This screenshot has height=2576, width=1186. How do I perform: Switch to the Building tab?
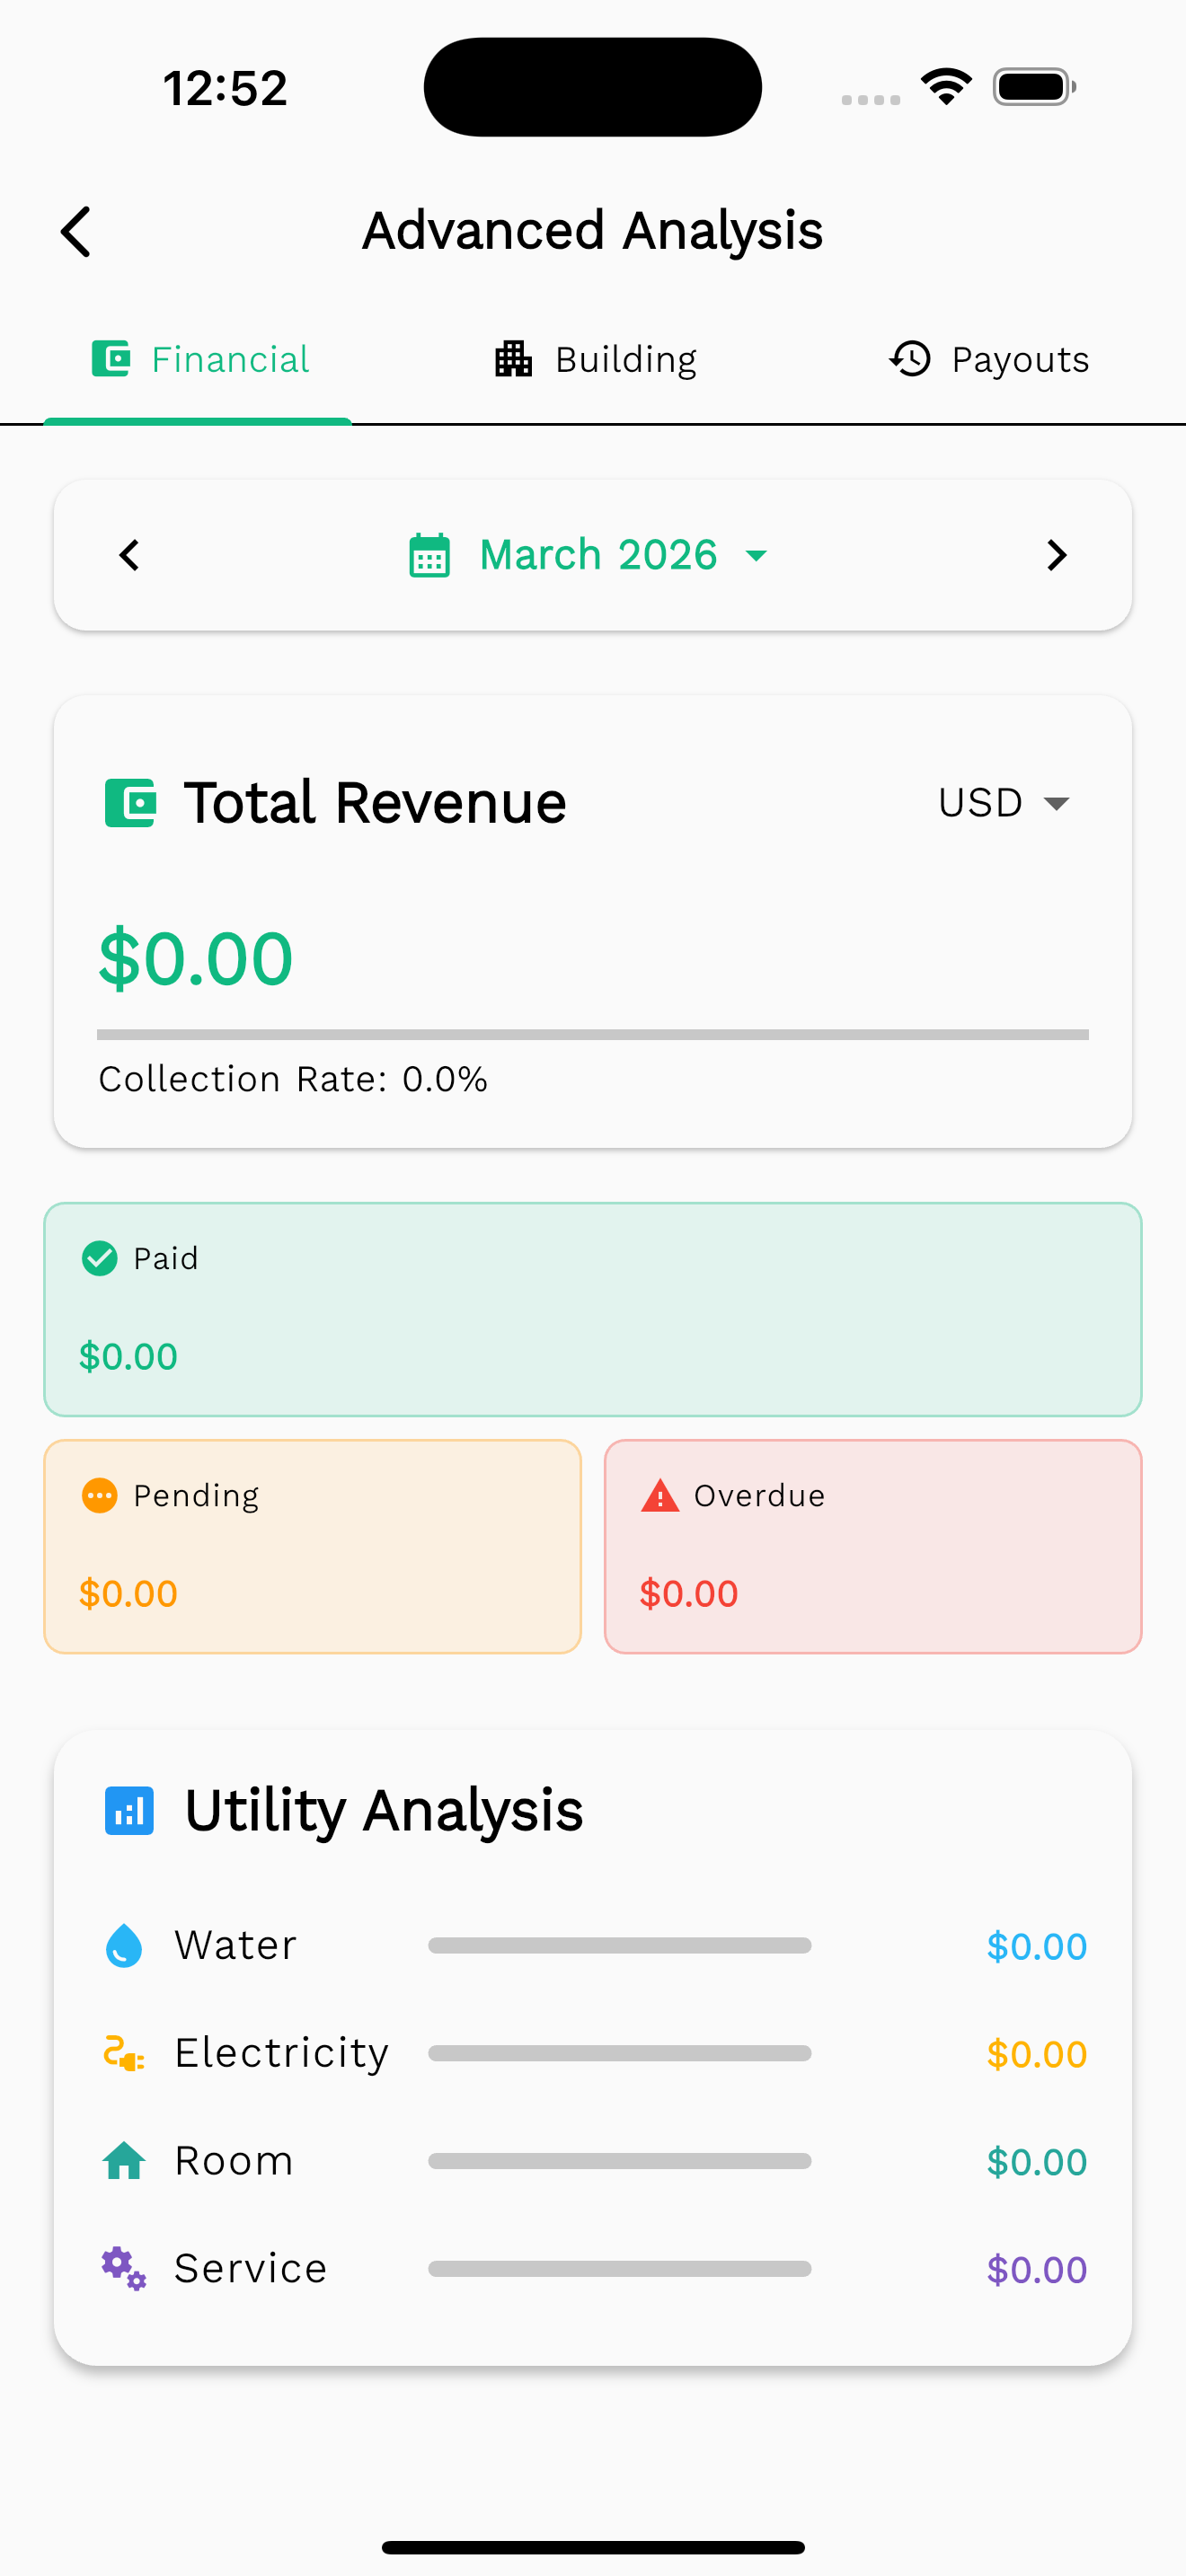596,360
